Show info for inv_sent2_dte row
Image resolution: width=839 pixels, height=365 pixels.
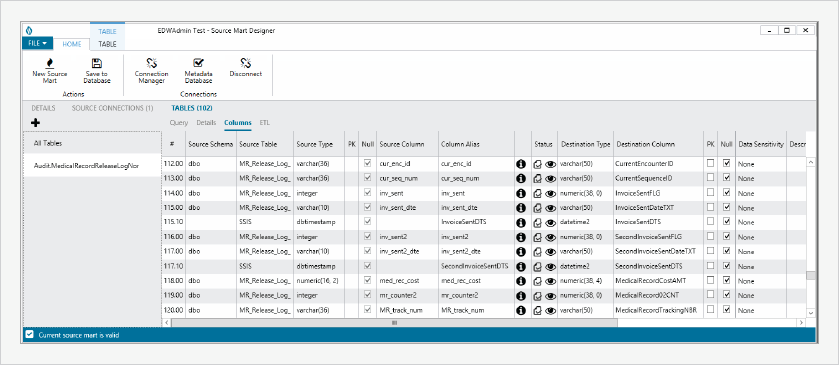521,251
